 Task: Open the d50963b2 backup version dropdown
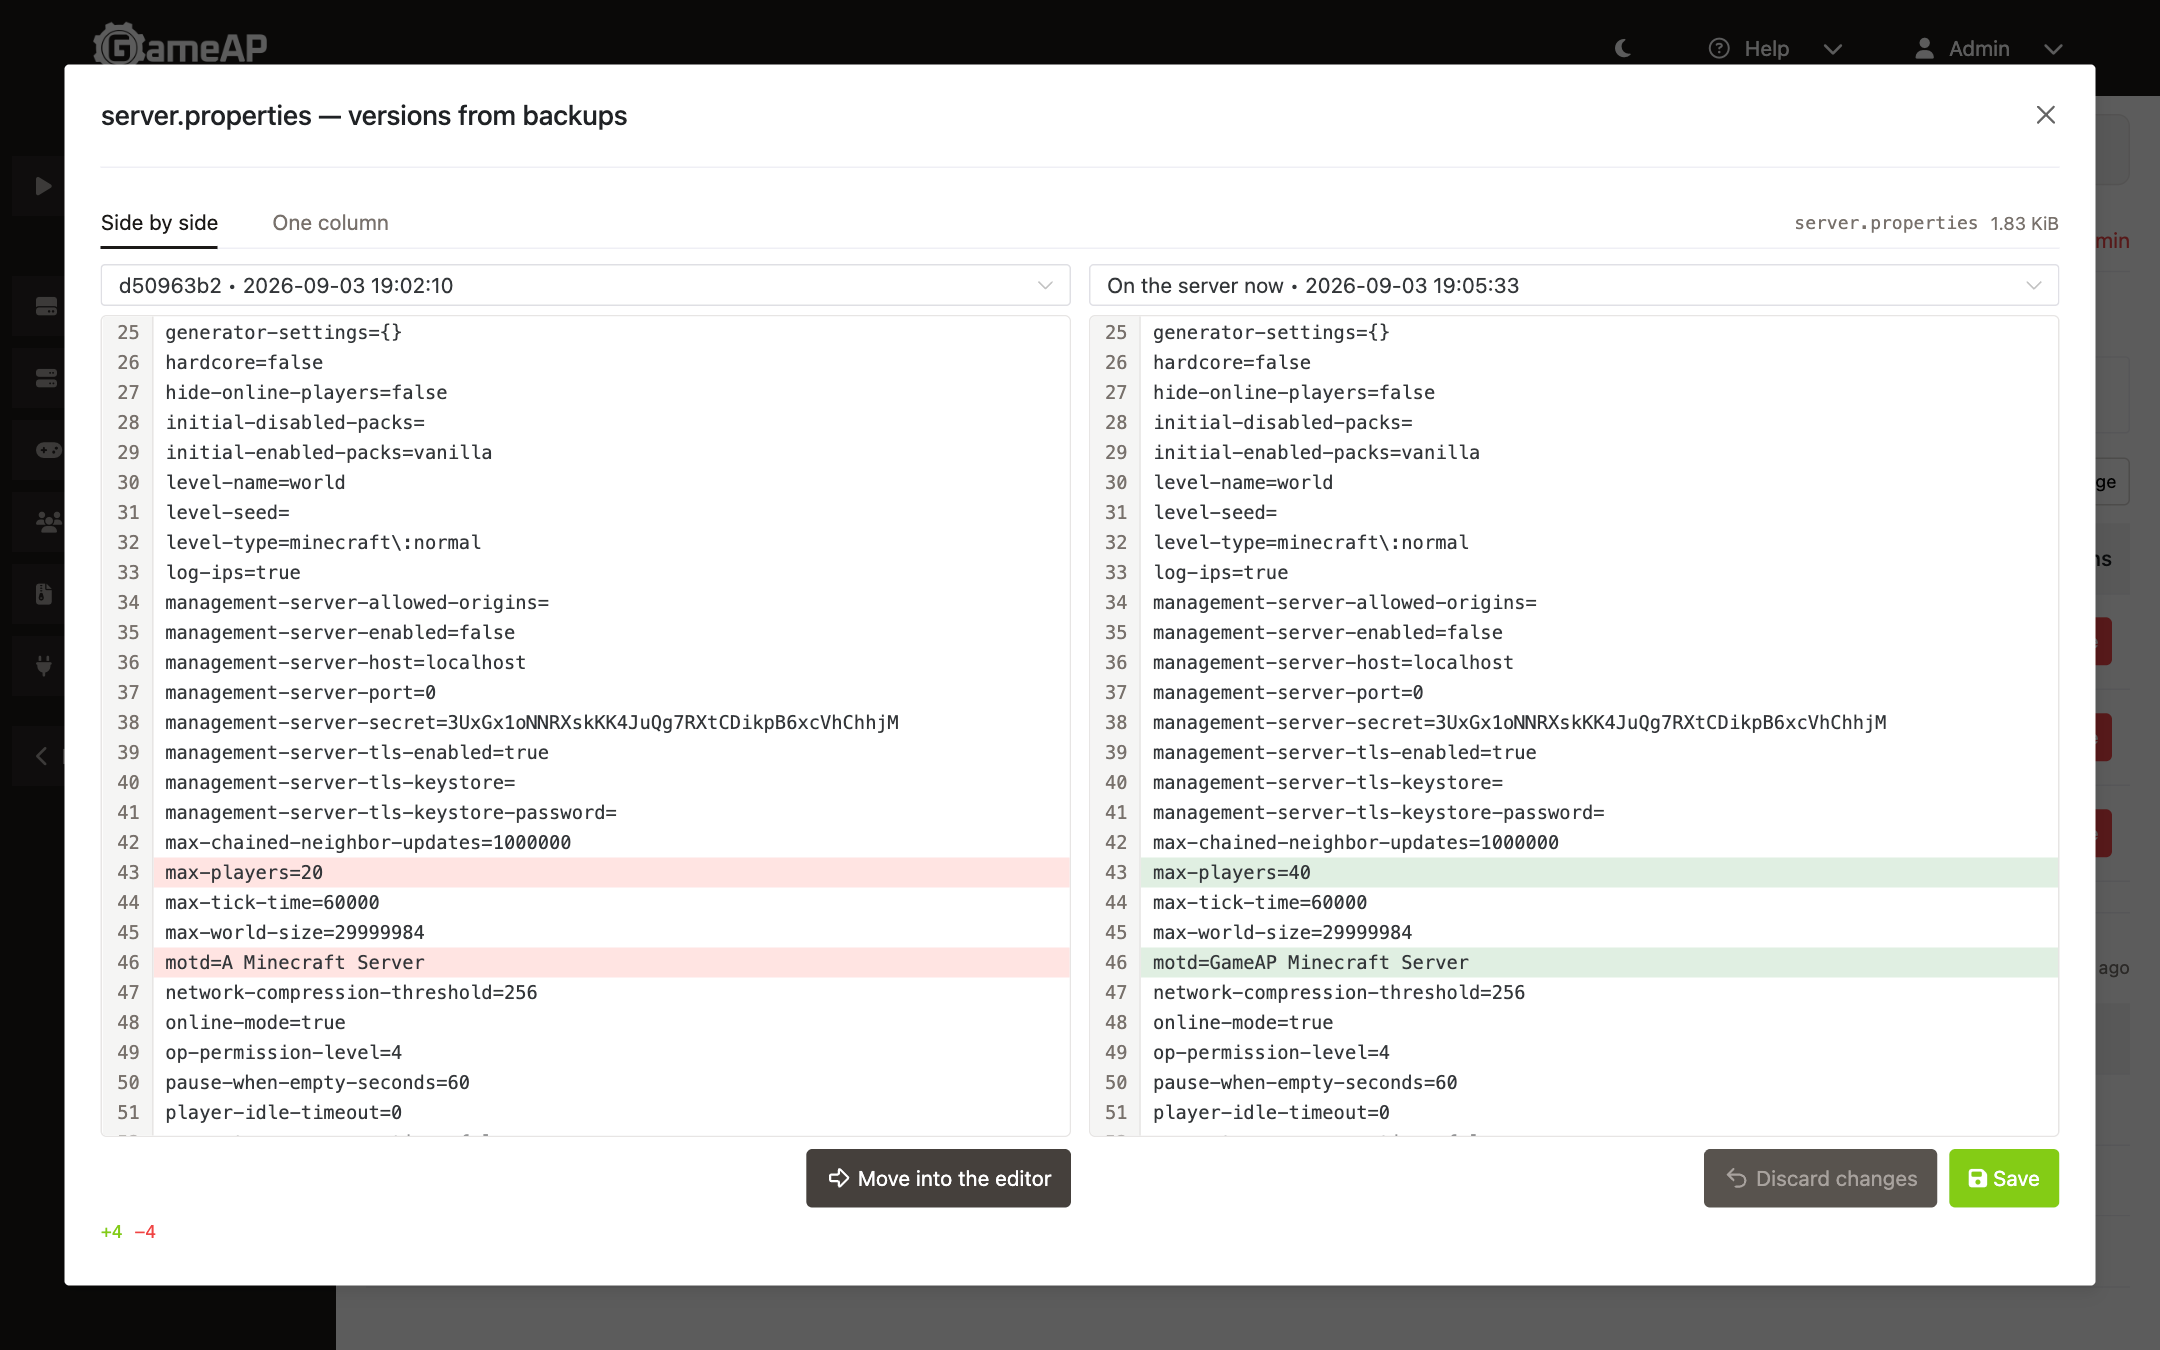585,285
